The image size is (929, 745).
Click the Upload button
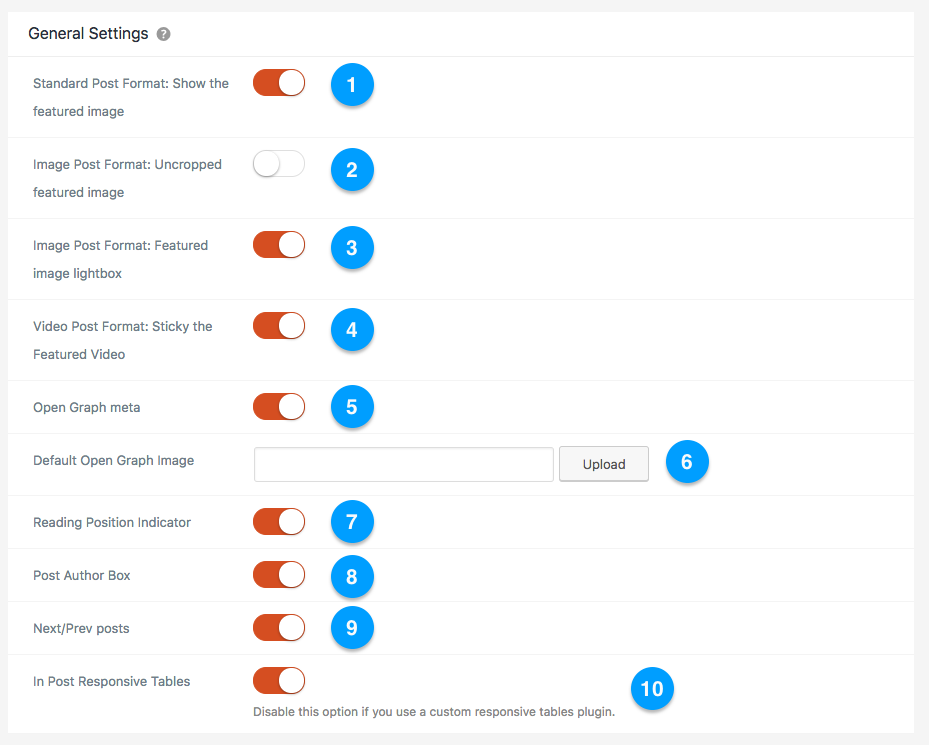click(604, 464)
